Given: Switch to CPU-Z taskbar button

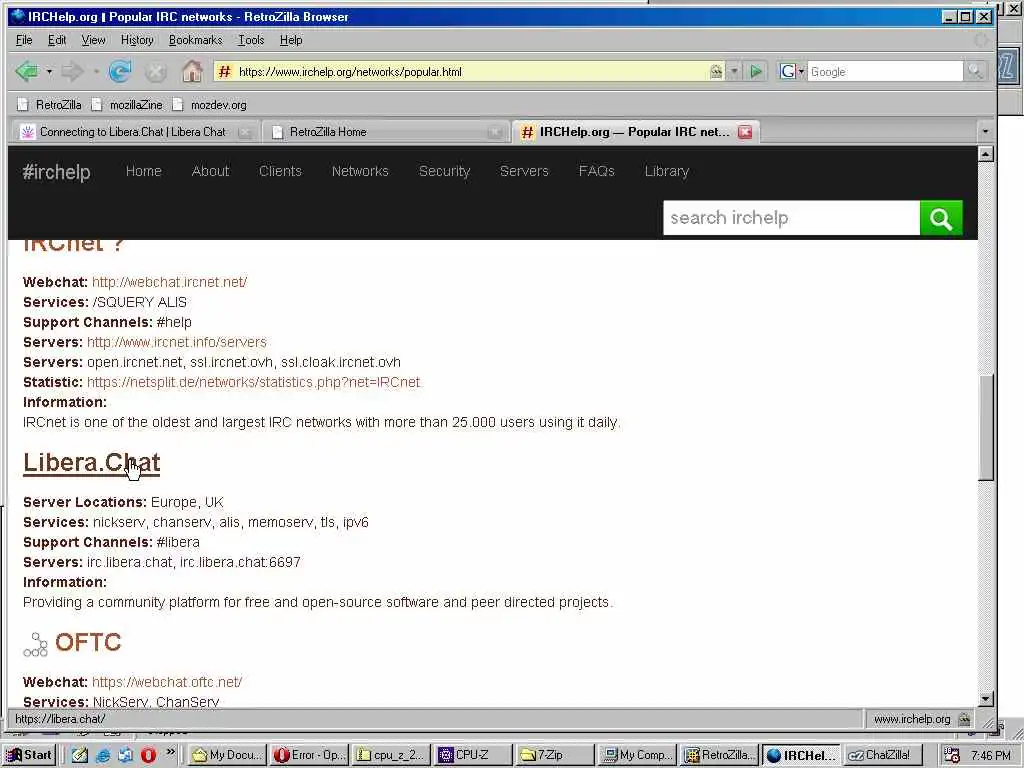Looking at the screenshot, I should tap(472, 755).
